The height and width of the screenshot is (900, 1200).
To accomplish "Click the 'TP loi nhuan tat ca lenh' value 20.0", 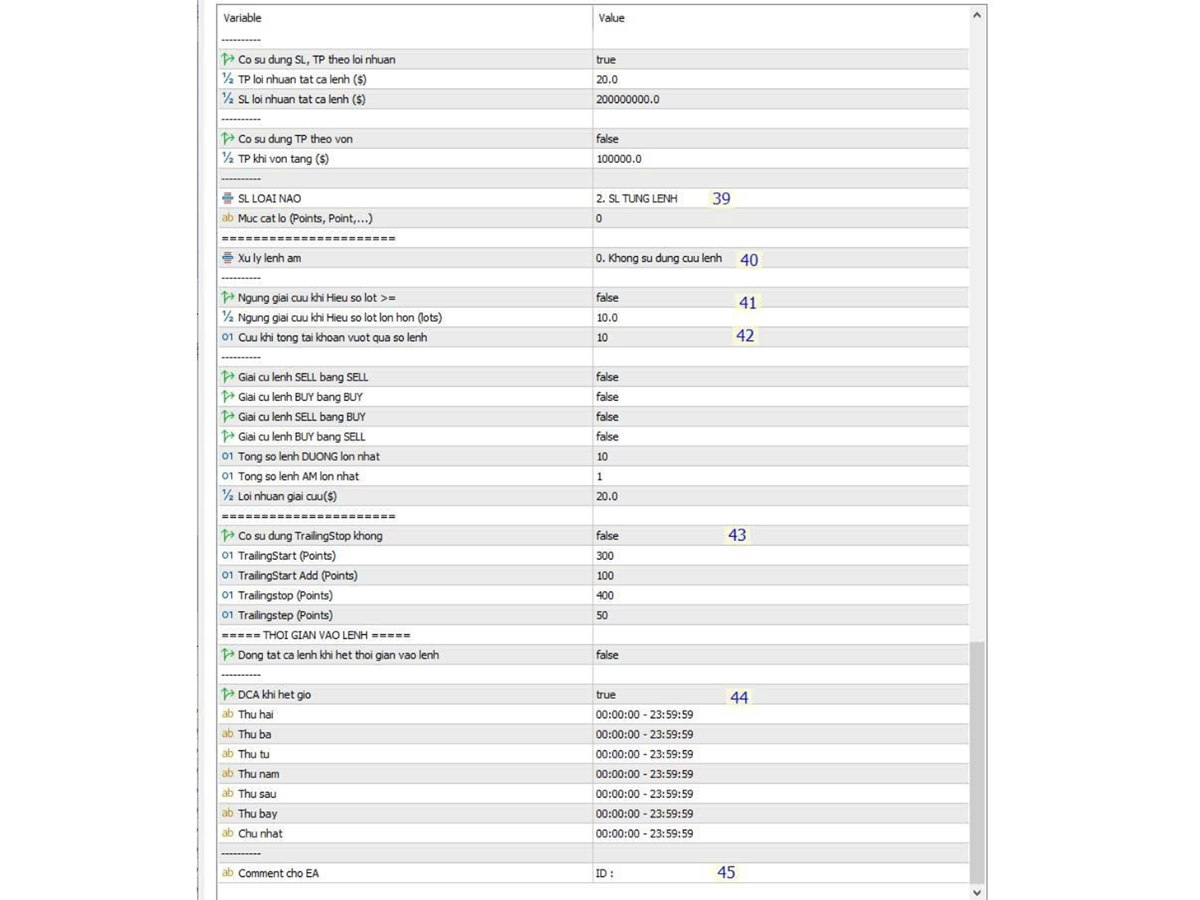I will click(x=607, y=79).
